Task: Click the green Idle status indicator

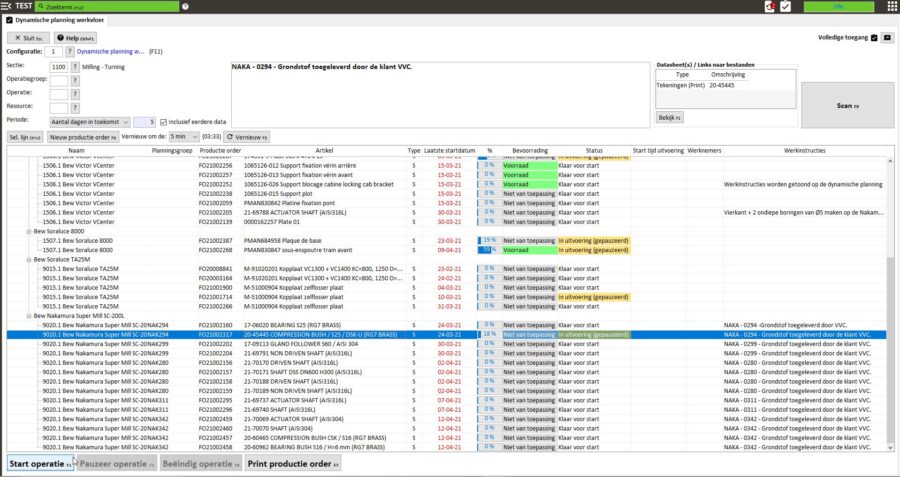Action: coord(839,6)
